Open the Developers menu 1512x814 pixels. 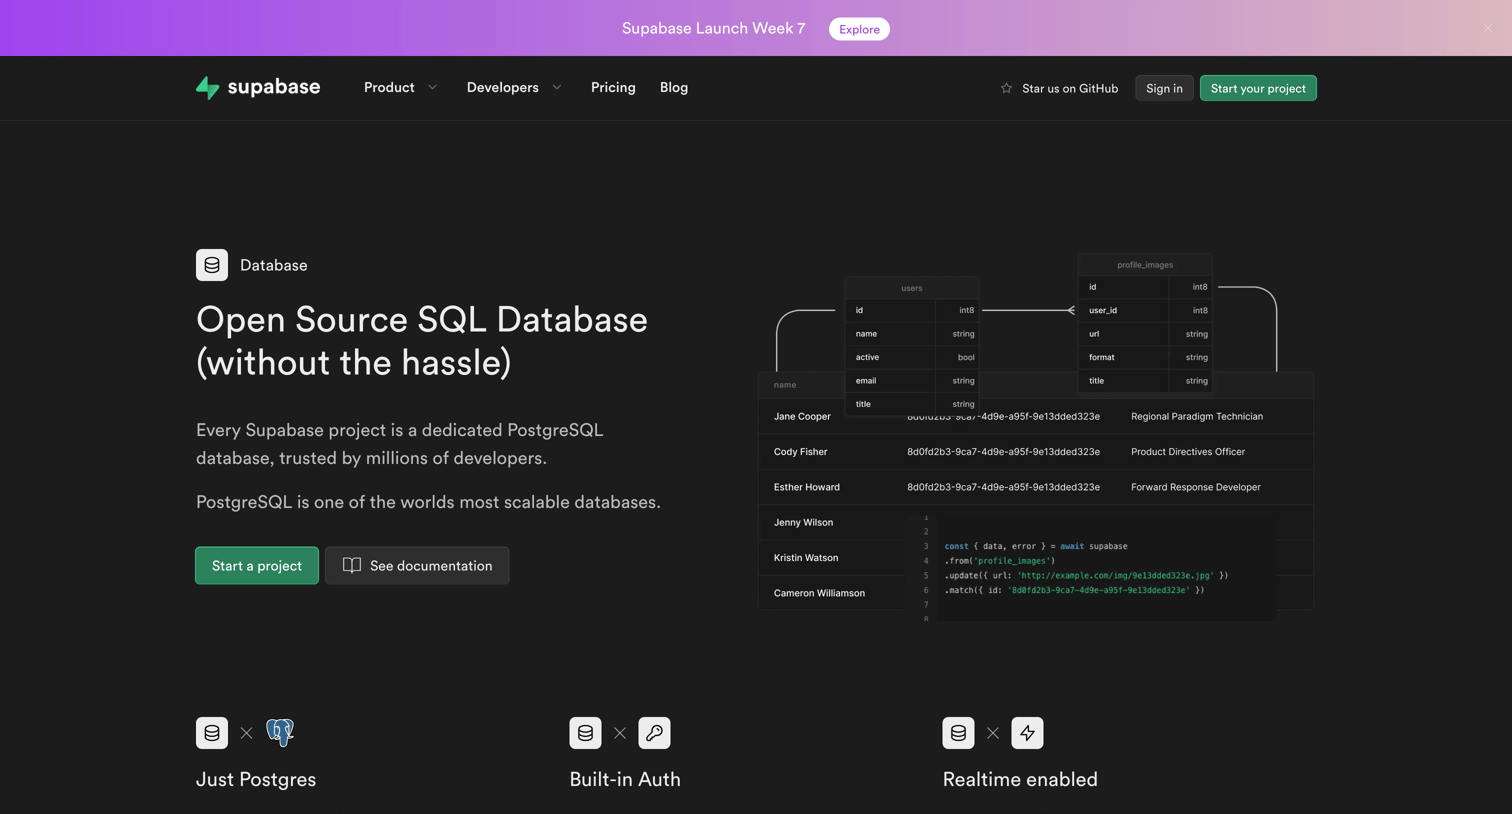pyautogui.click(x=502, y=88)
